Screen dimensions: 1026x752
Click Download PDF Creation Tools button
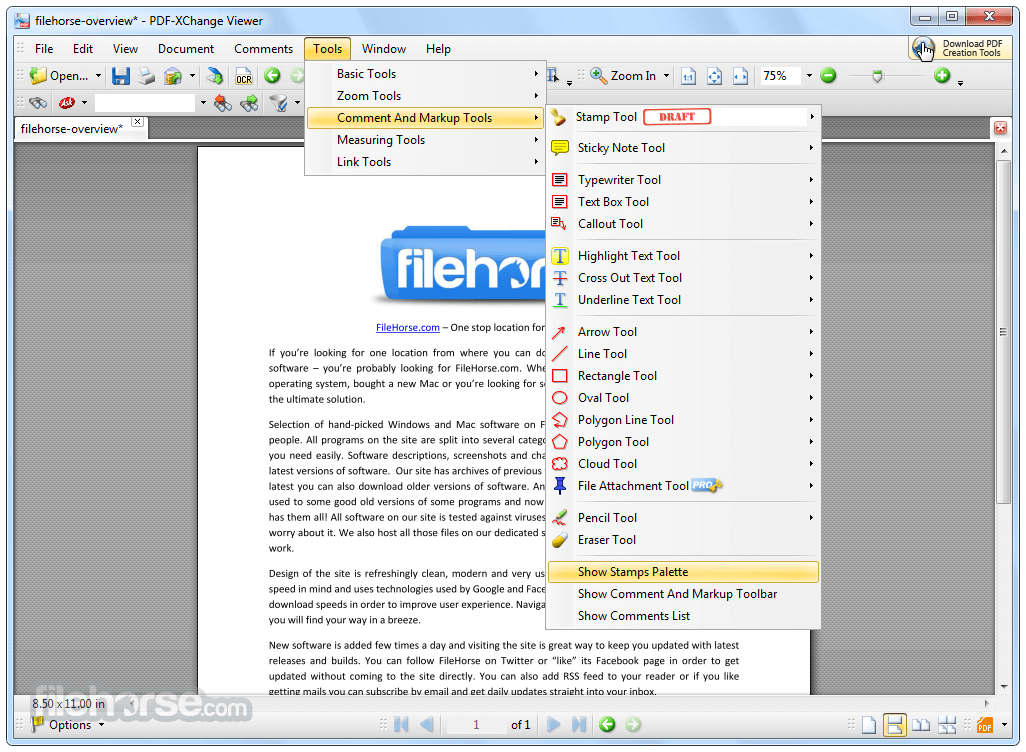[960, 48]
